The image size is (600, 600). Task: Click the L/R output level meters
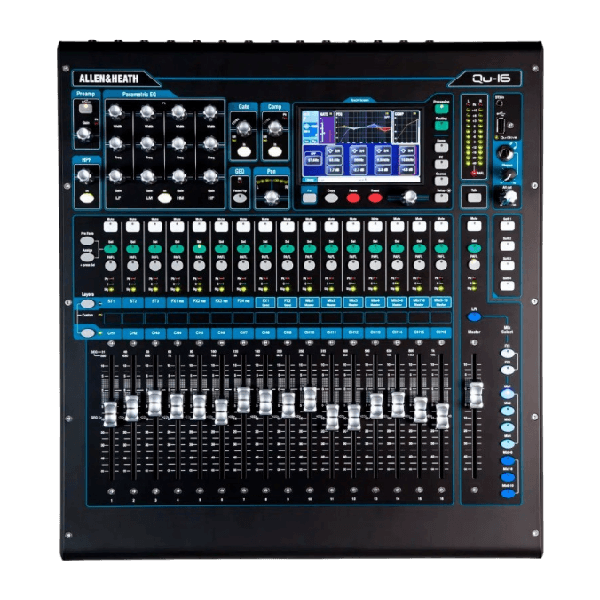click(474, 138)
